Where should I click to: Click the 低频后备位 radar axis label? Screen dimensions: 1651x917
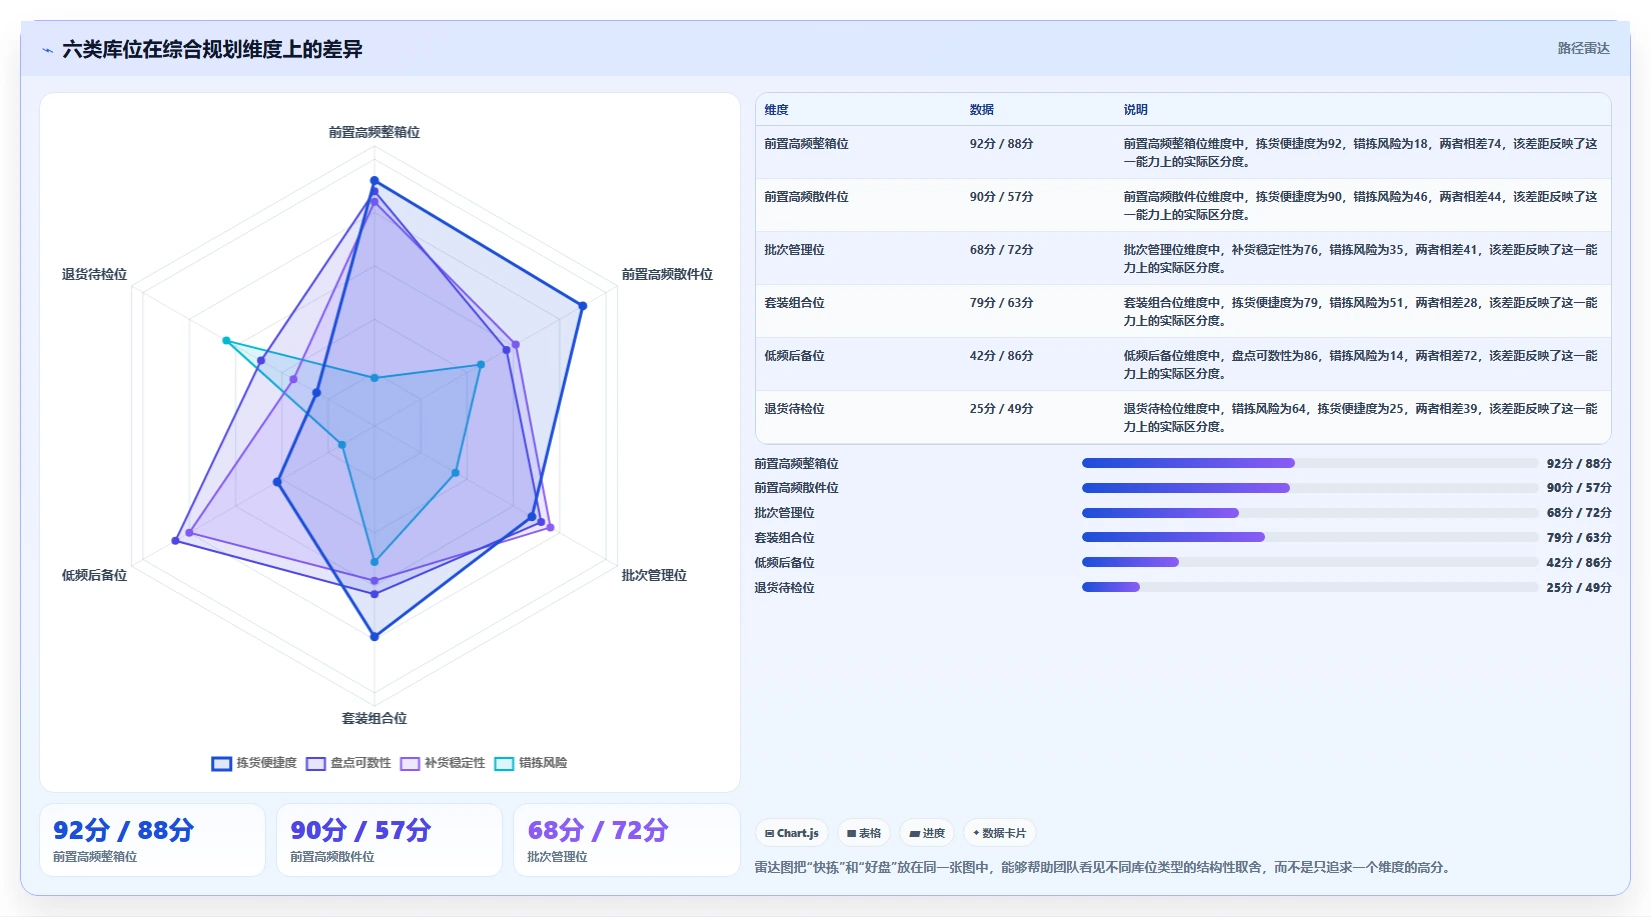[x=94, y=575]
